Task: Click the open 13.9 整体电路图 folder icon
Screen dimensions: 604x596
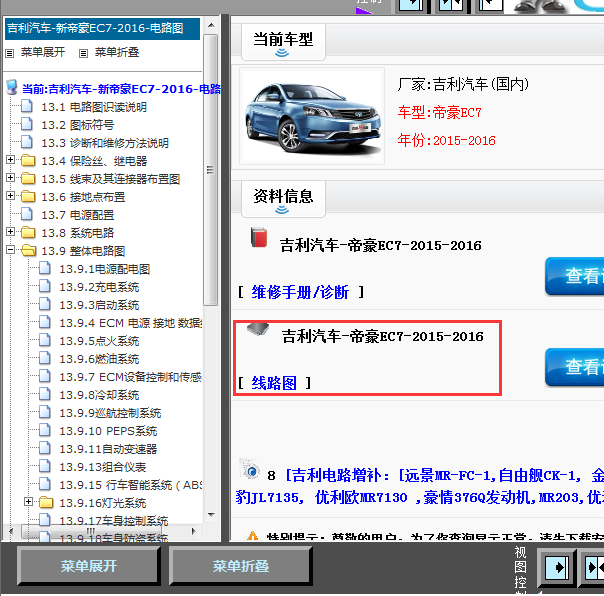Action: click(x=29, y=250)
